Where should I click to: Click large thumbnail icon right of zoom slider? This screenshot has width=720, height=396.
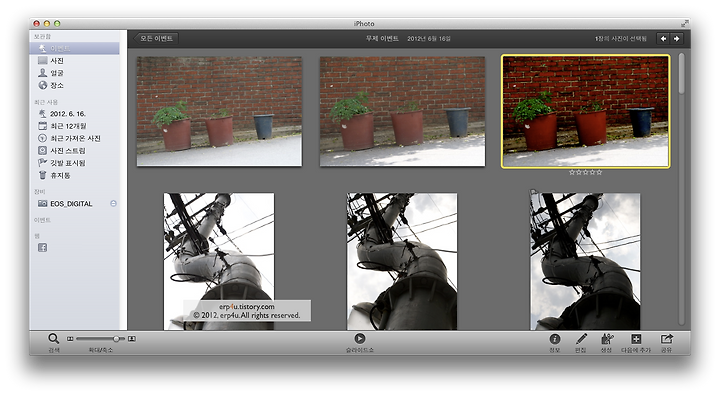132,339
